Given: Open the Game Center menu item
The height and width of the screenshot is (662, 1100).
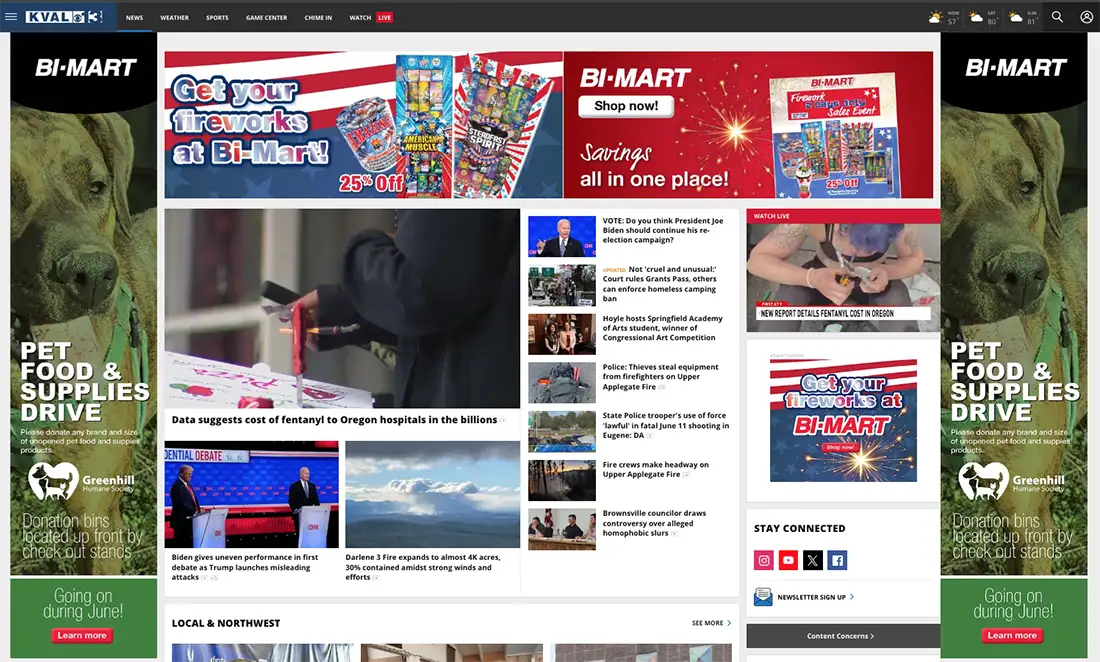Looking at the screenshot, I should click(x=267, y=18).
